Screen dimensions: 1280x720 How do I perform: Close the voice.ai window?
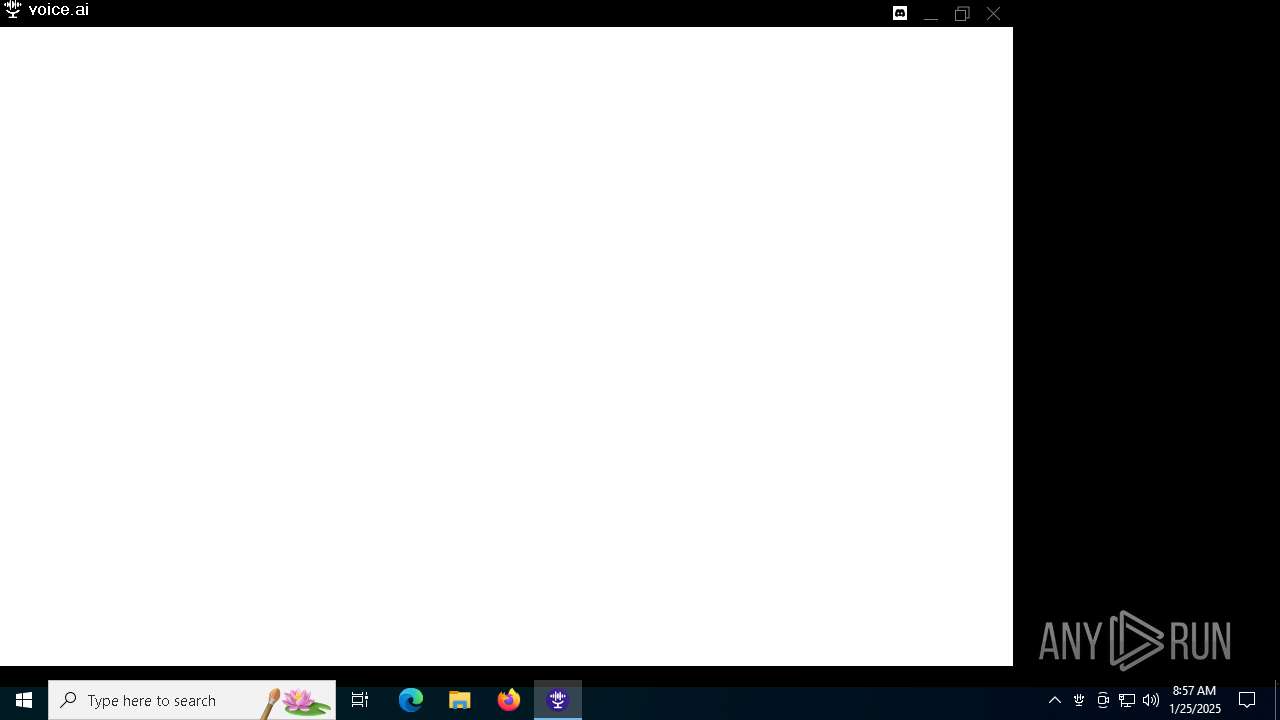coord(993,14)
